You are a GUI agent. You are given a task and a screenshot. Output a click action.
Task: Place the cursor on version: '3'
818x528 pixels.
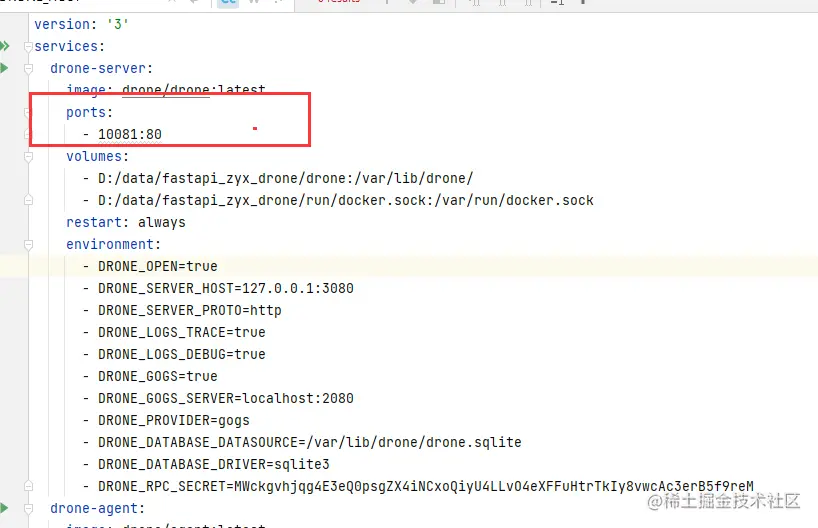[81, 24]
